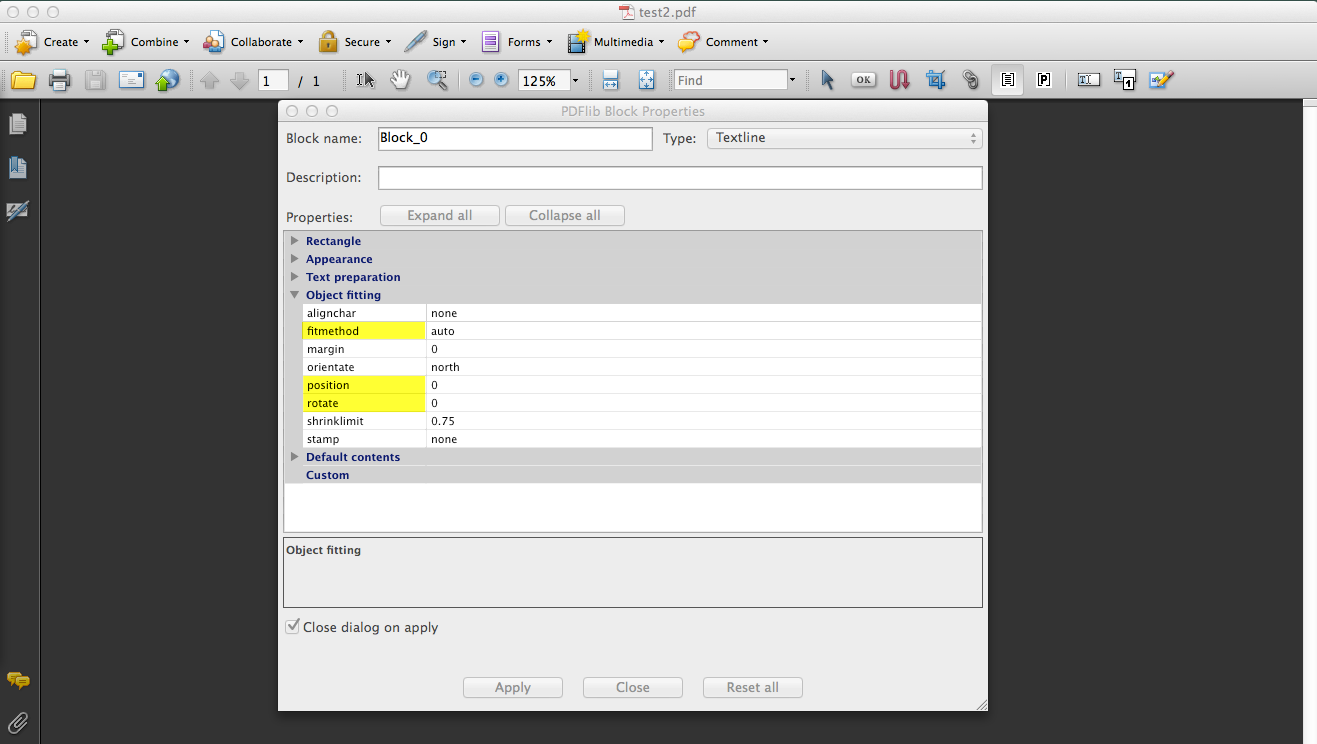1317x744 pixels.
Task: Expand the Rectangle properties group
Action: 294,241
